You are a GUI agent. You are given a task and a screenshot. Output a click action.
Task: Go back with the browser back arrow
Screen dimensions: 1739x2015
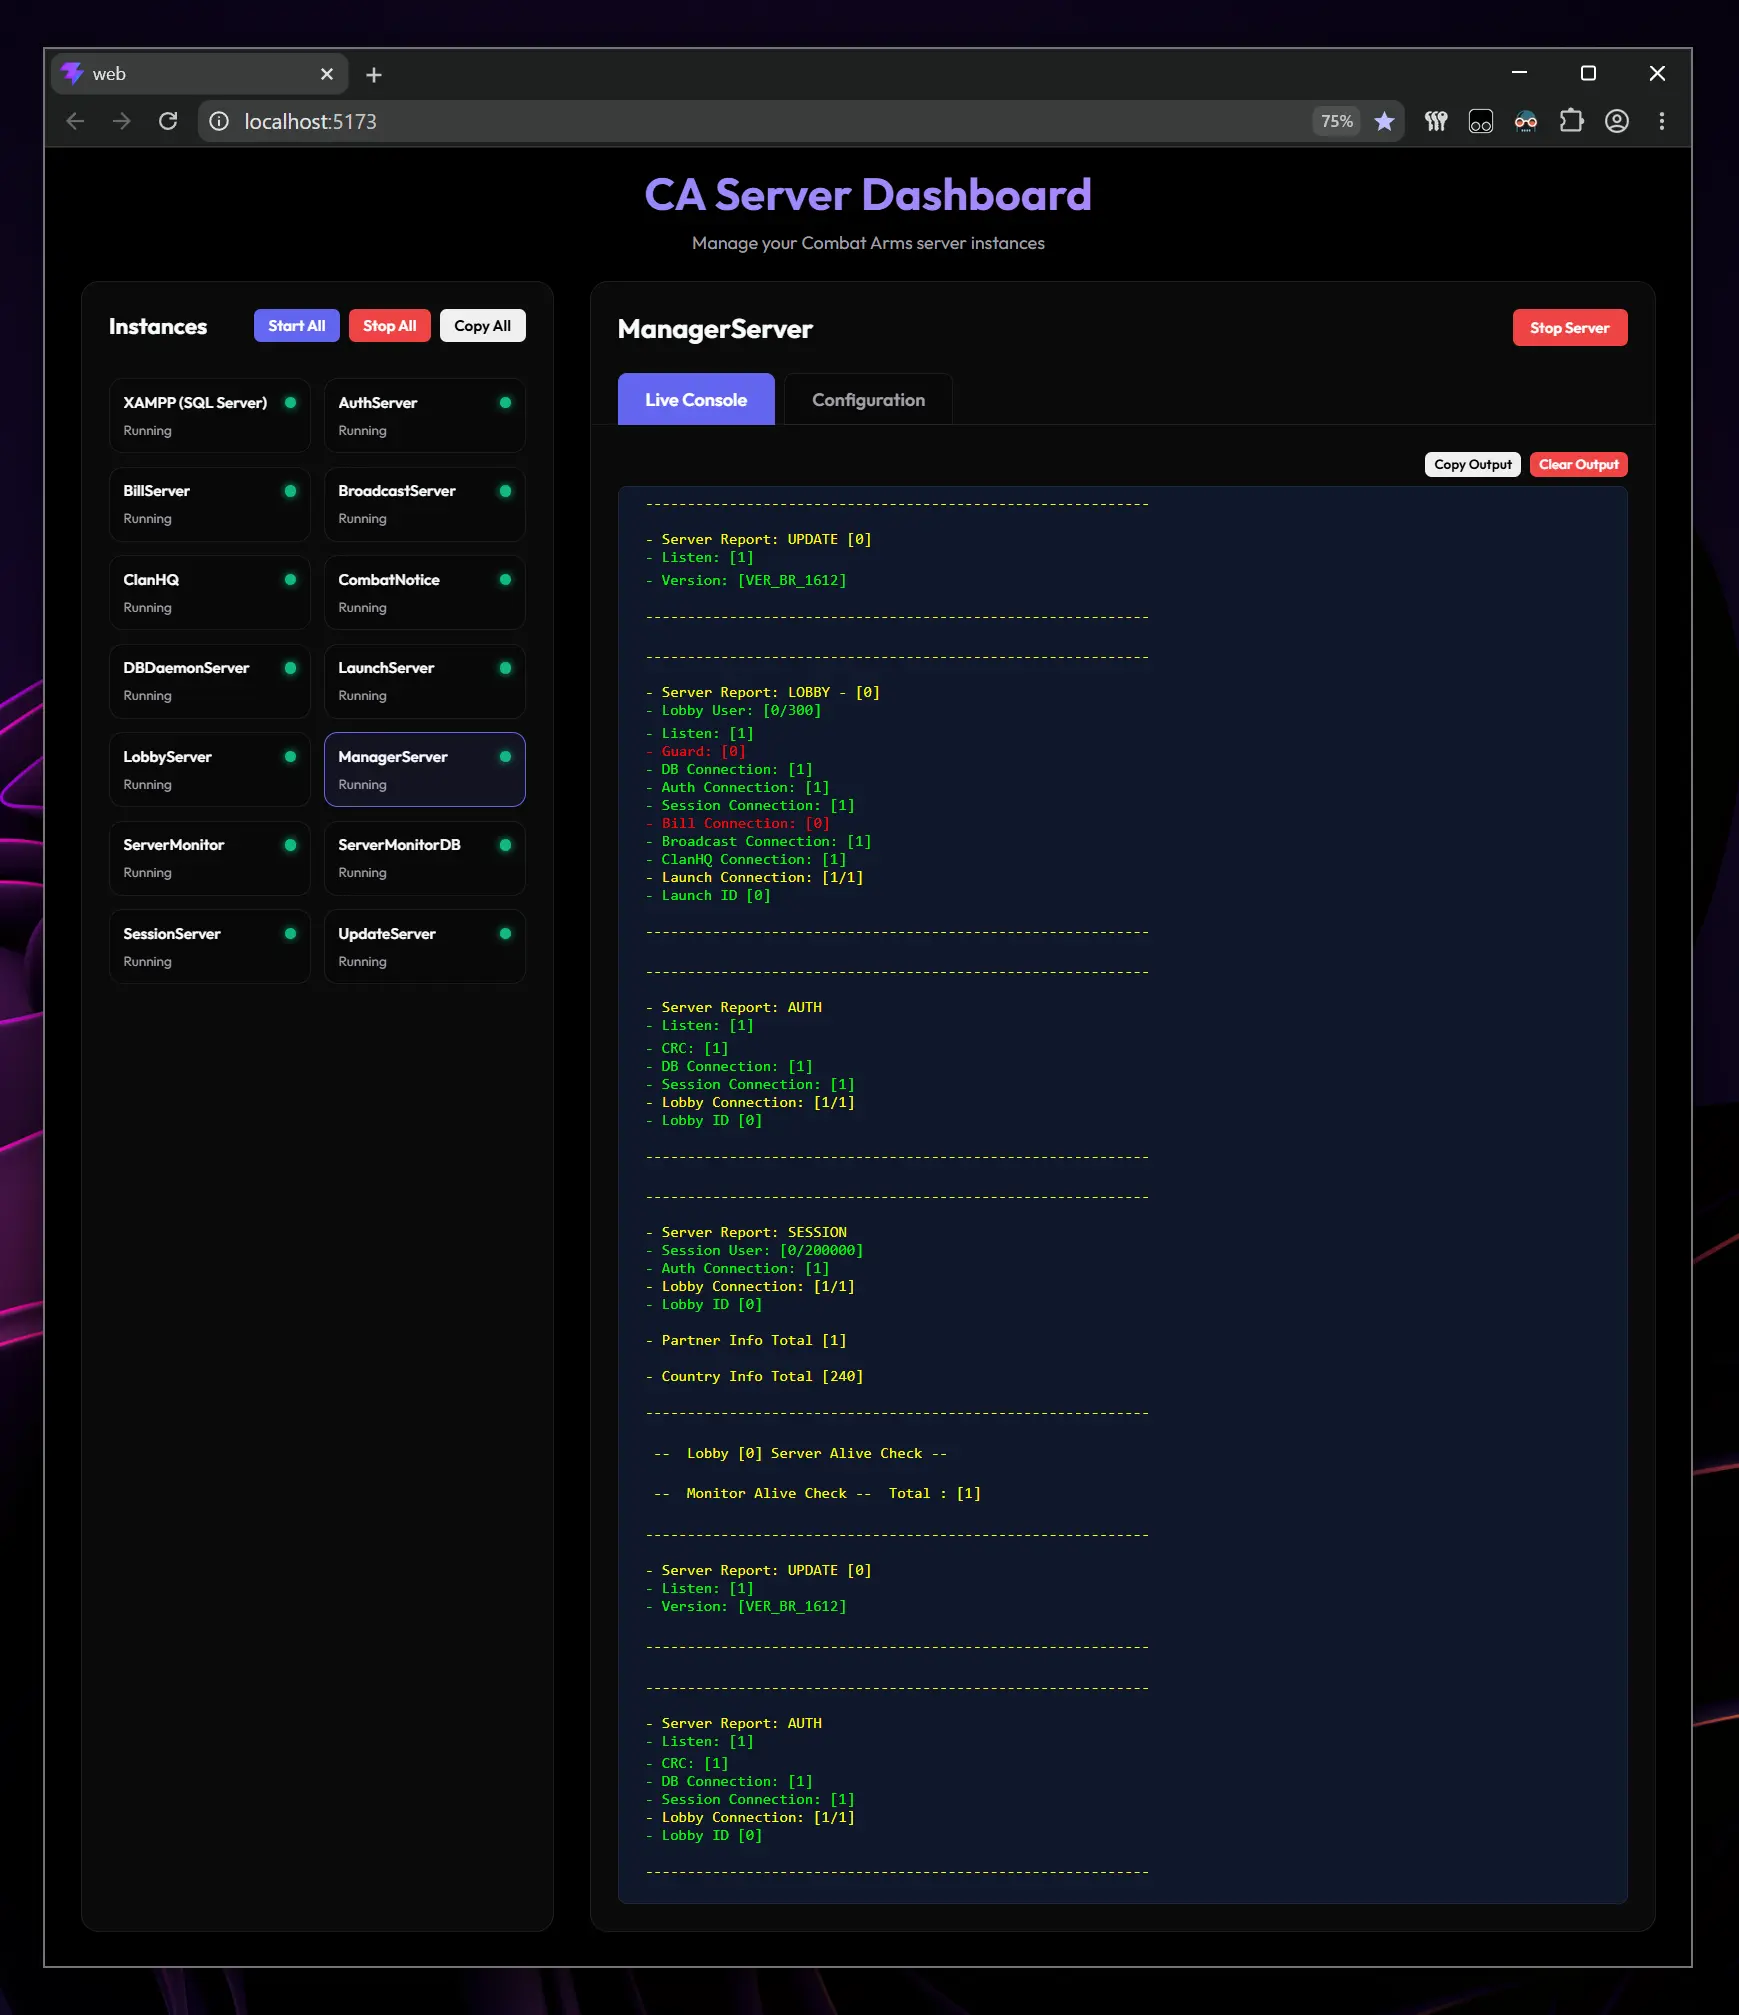tap(75, 121)
